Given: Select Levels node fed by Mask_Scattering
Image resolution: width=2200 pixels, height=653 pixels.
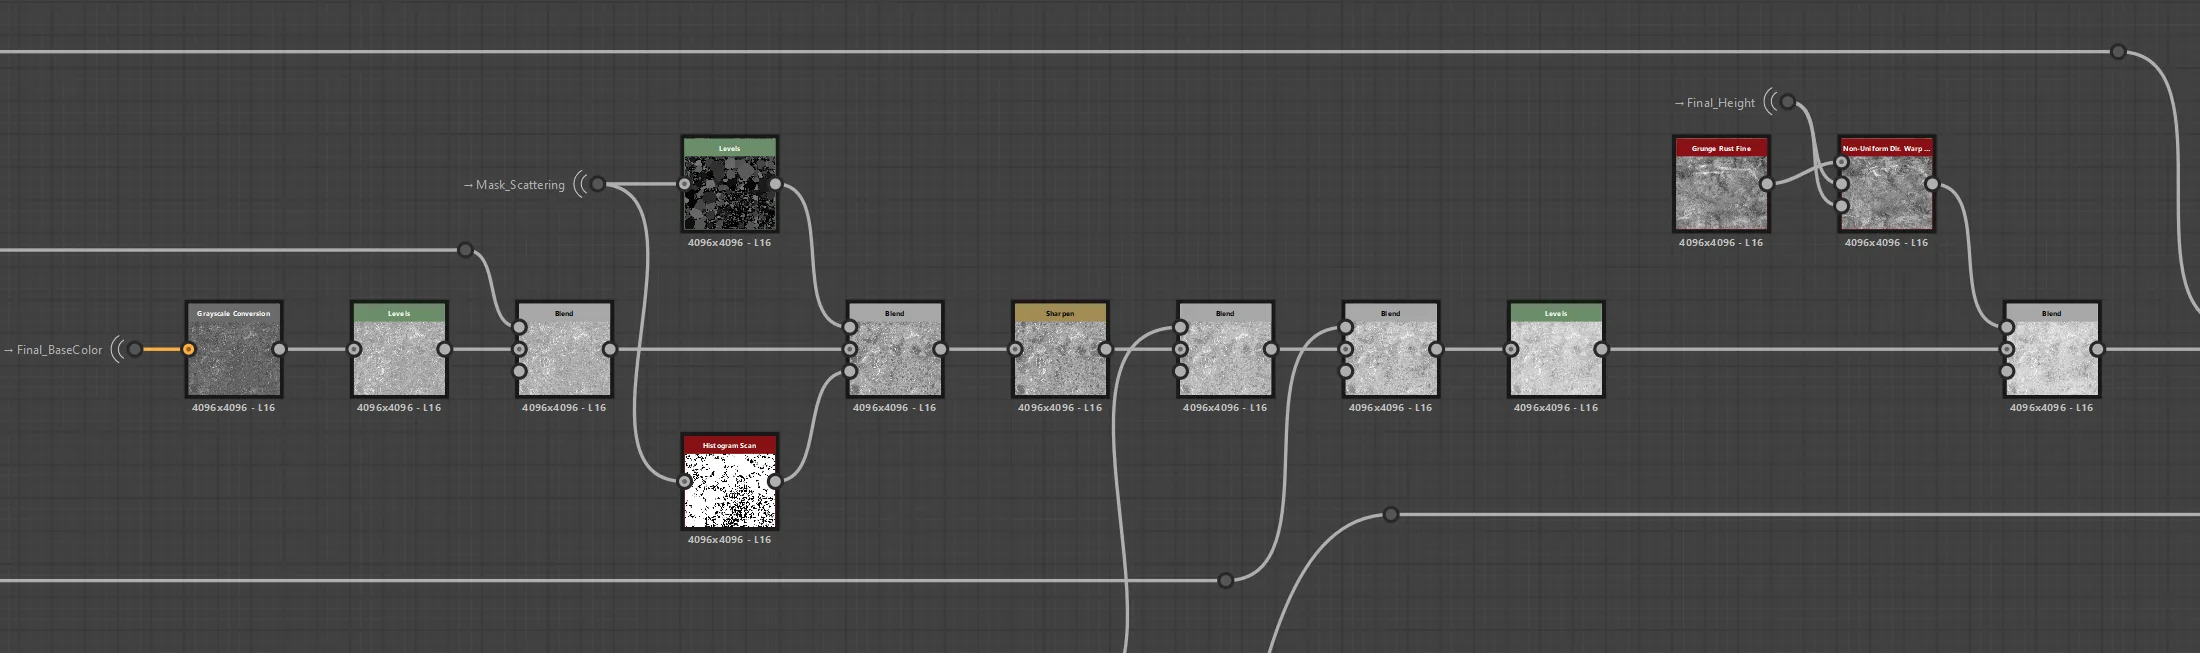Looking at the screenshot, I should (730, 184).
